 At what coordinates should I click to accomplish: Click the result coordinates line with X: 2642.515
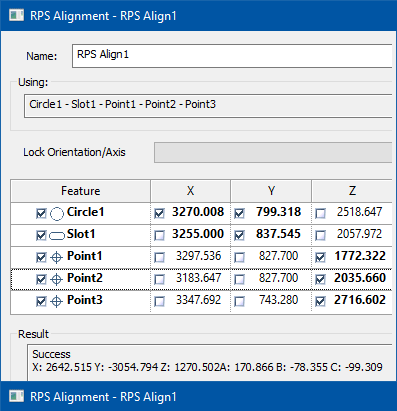pos(207,367)
